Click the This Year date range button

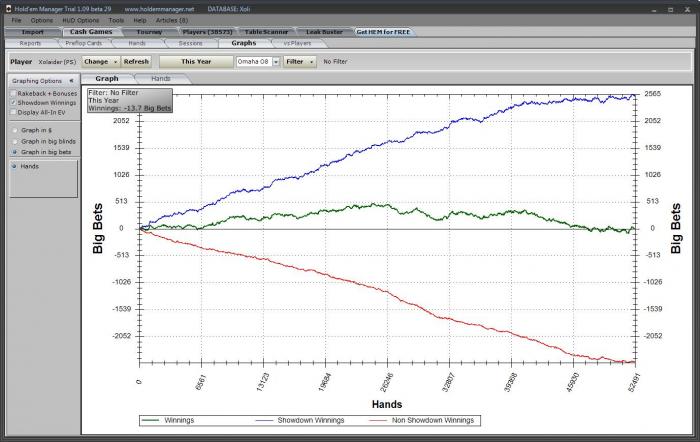(x=198, y=61)
